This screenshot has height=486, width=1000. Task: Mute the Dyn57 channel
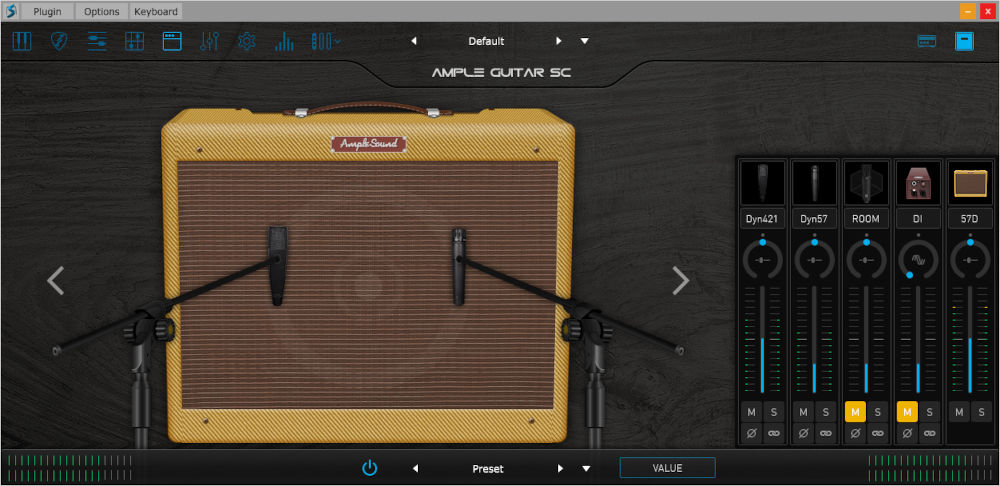click(x=804, y=412)
